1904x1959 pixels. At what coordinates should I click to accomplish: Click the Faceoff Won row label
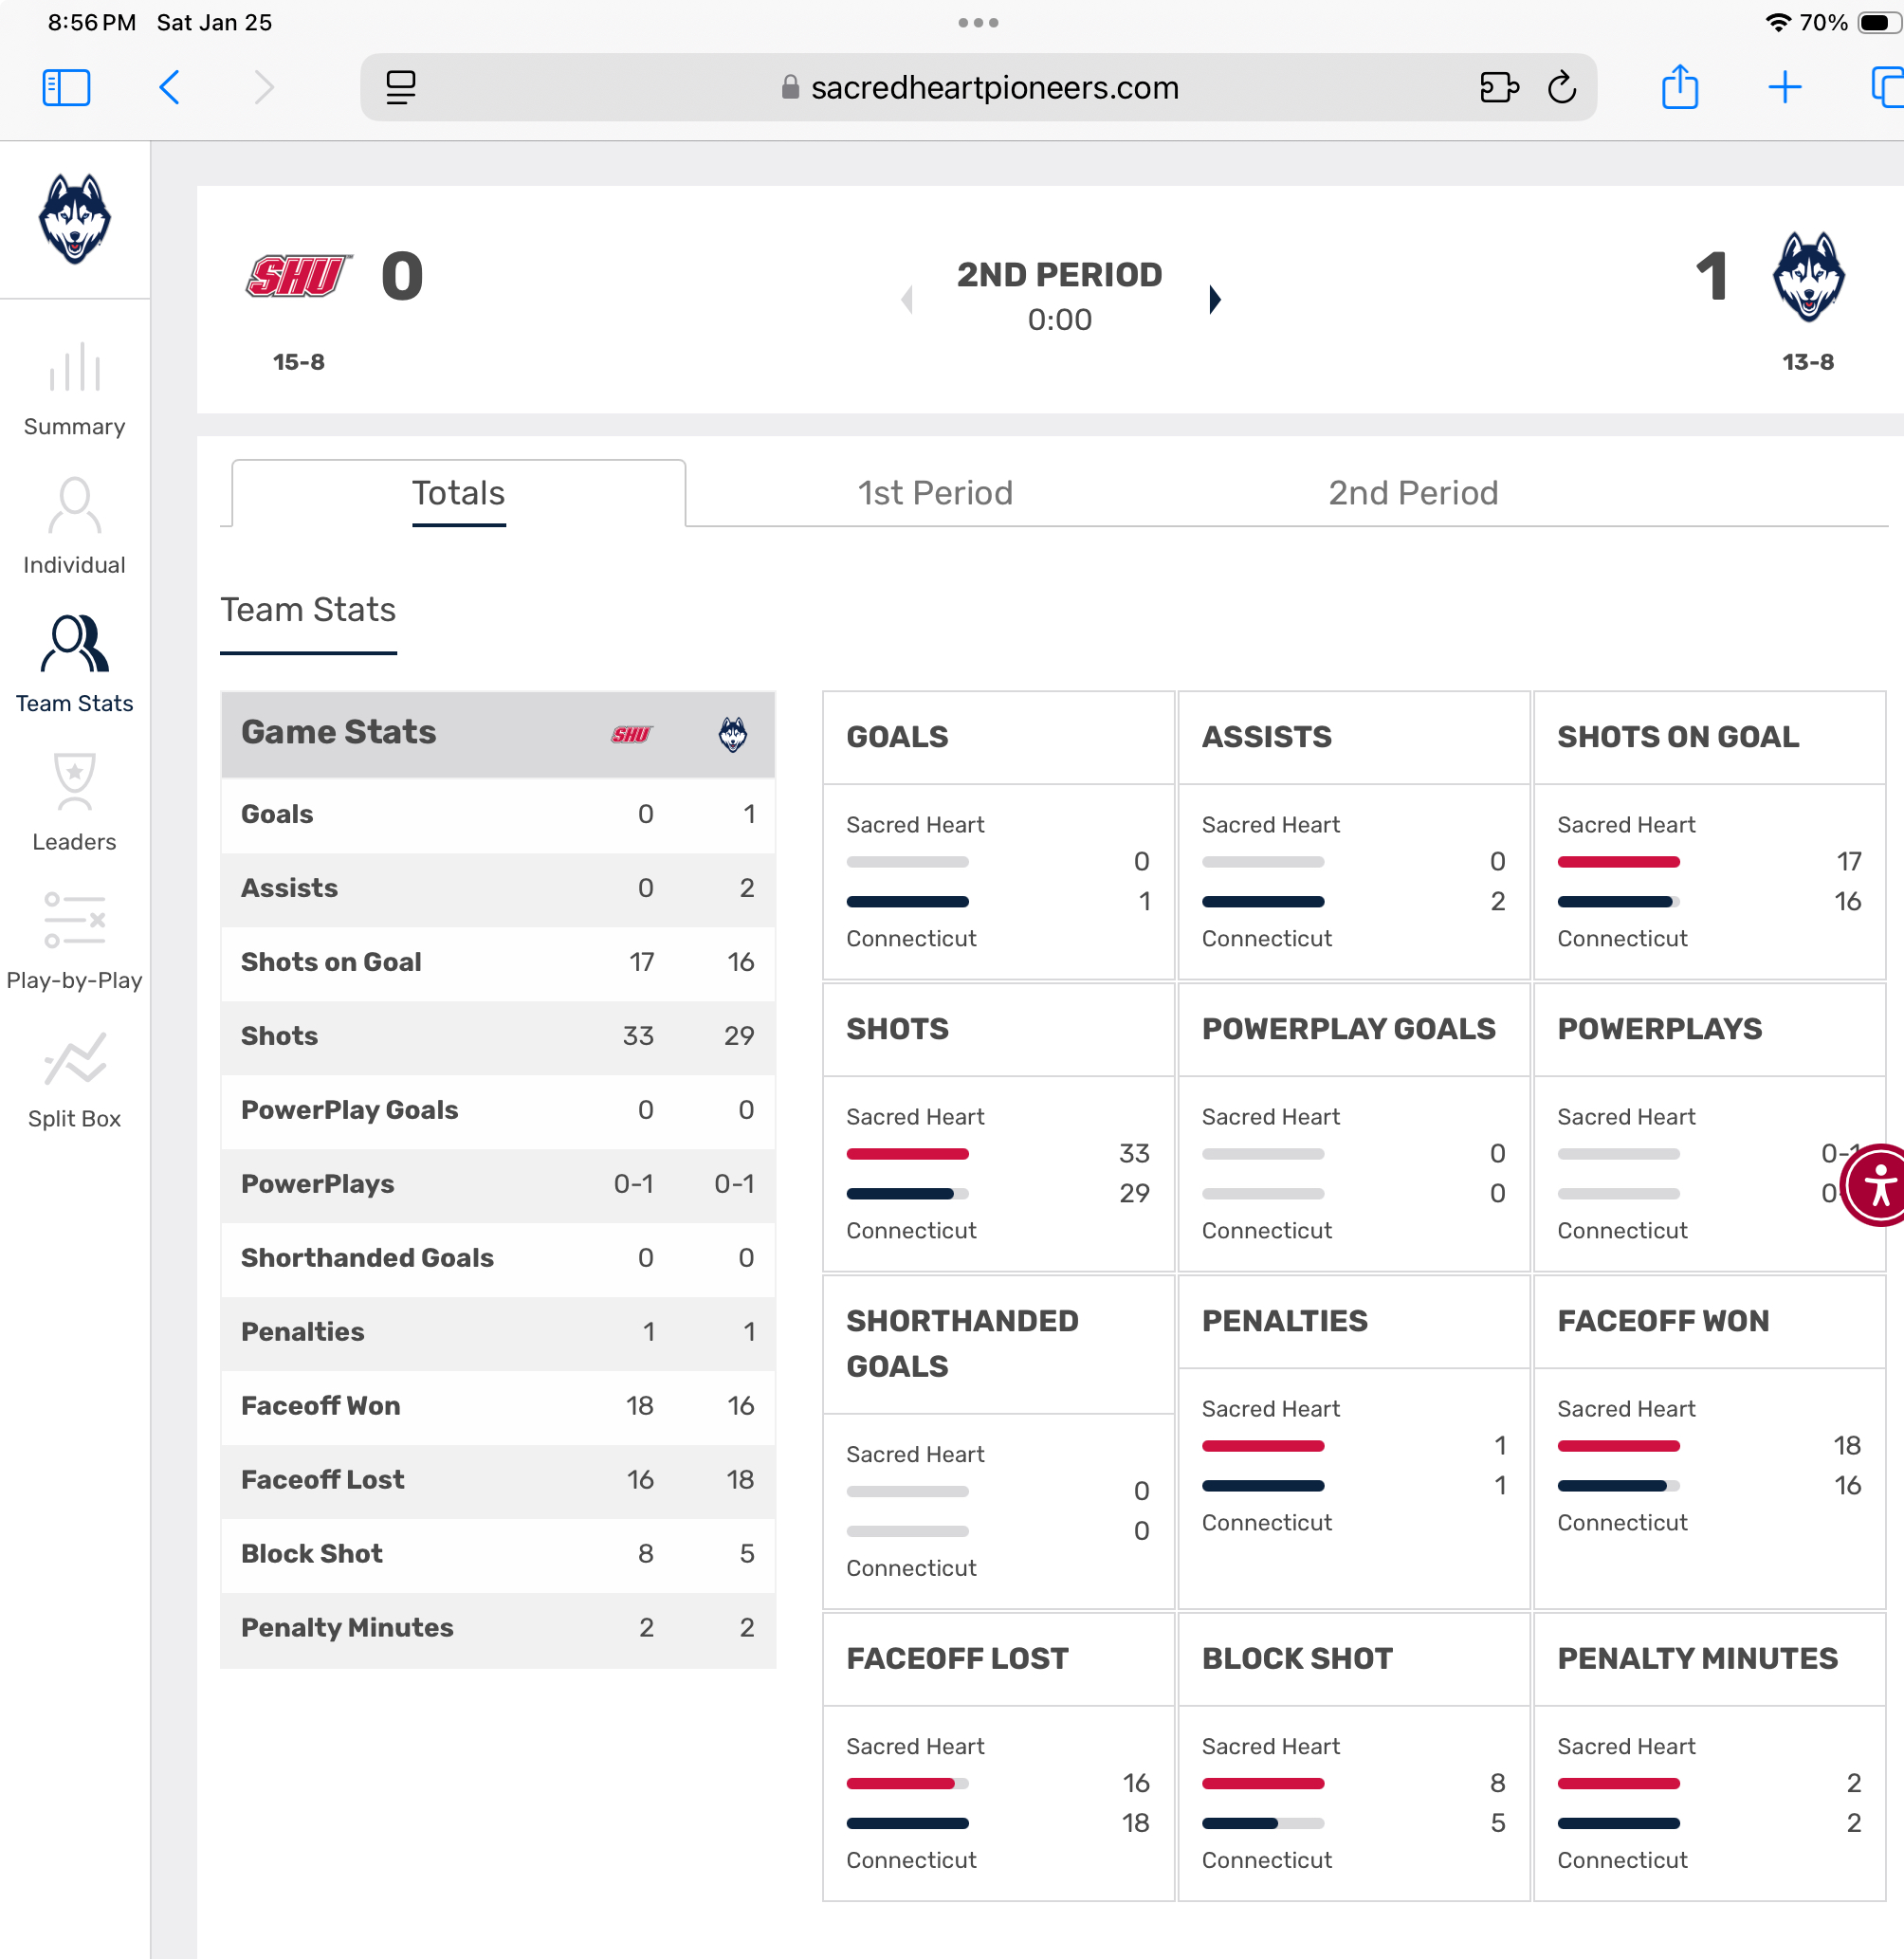tap(320, 1406)
